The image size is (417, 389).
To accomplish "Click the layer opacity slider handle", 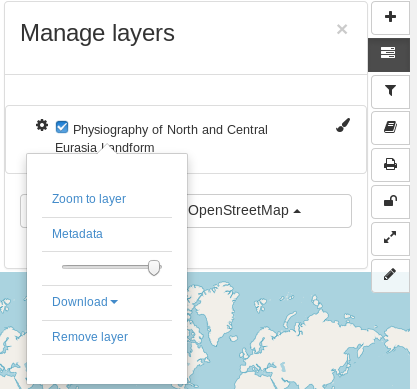I will coord(154,268).
